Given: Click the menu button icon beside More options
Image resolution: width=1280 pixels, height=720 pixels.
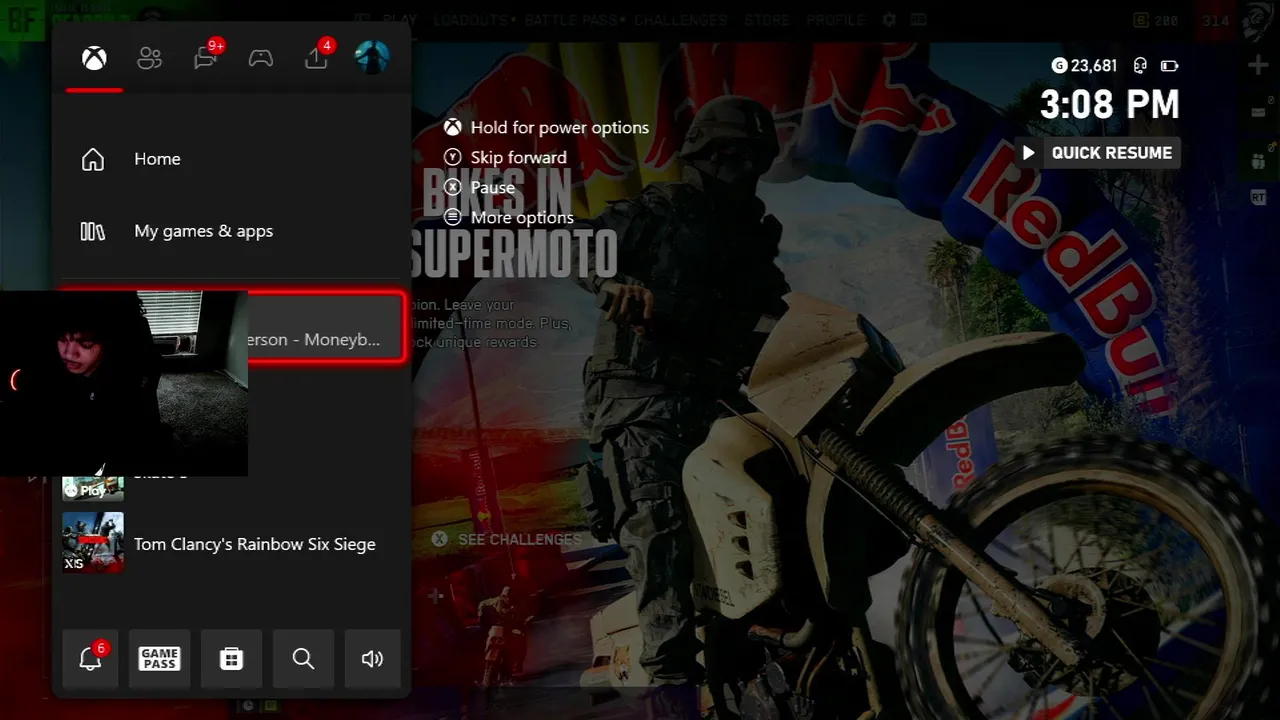Looking at the screenshot, I should coord(453,217).
